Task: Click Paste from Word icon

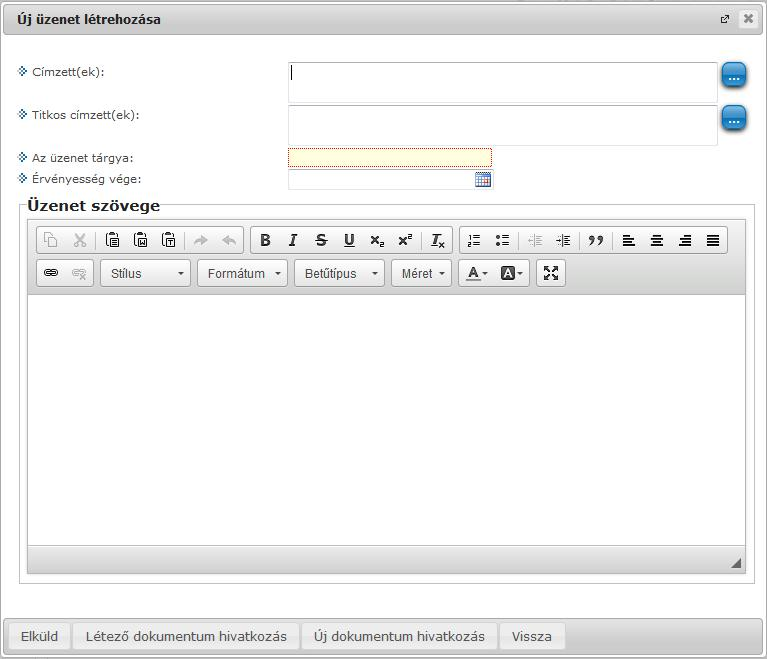Action: 141,240
